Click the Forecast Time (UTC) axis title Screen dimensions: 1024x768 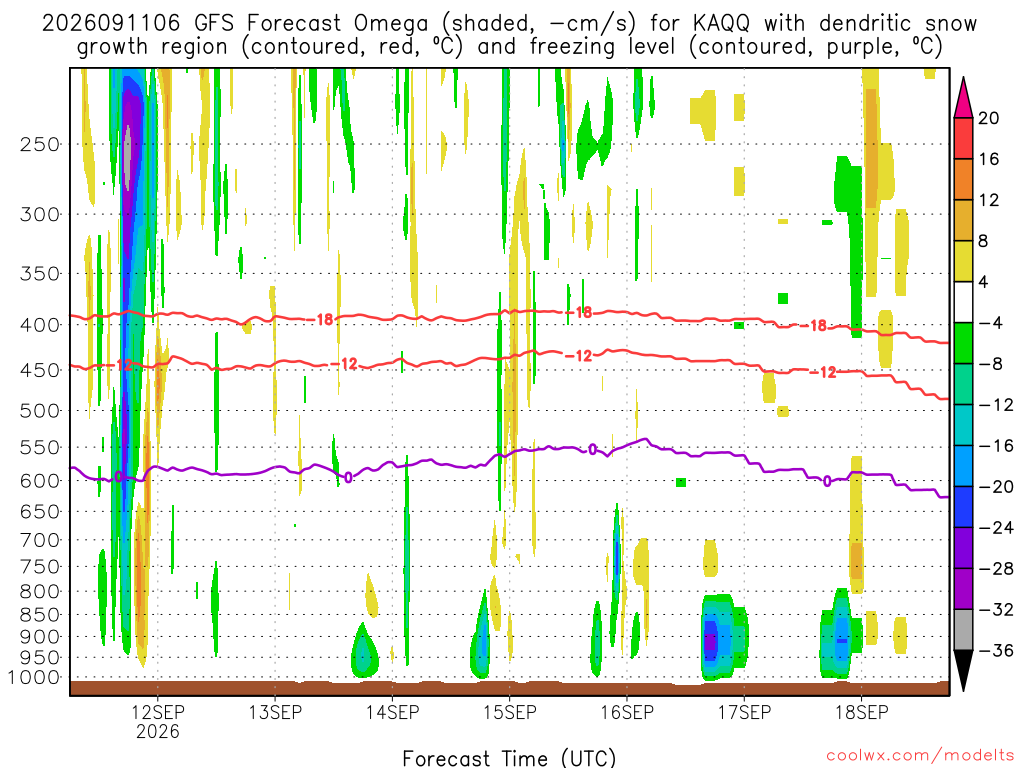[x=509, y=758]
